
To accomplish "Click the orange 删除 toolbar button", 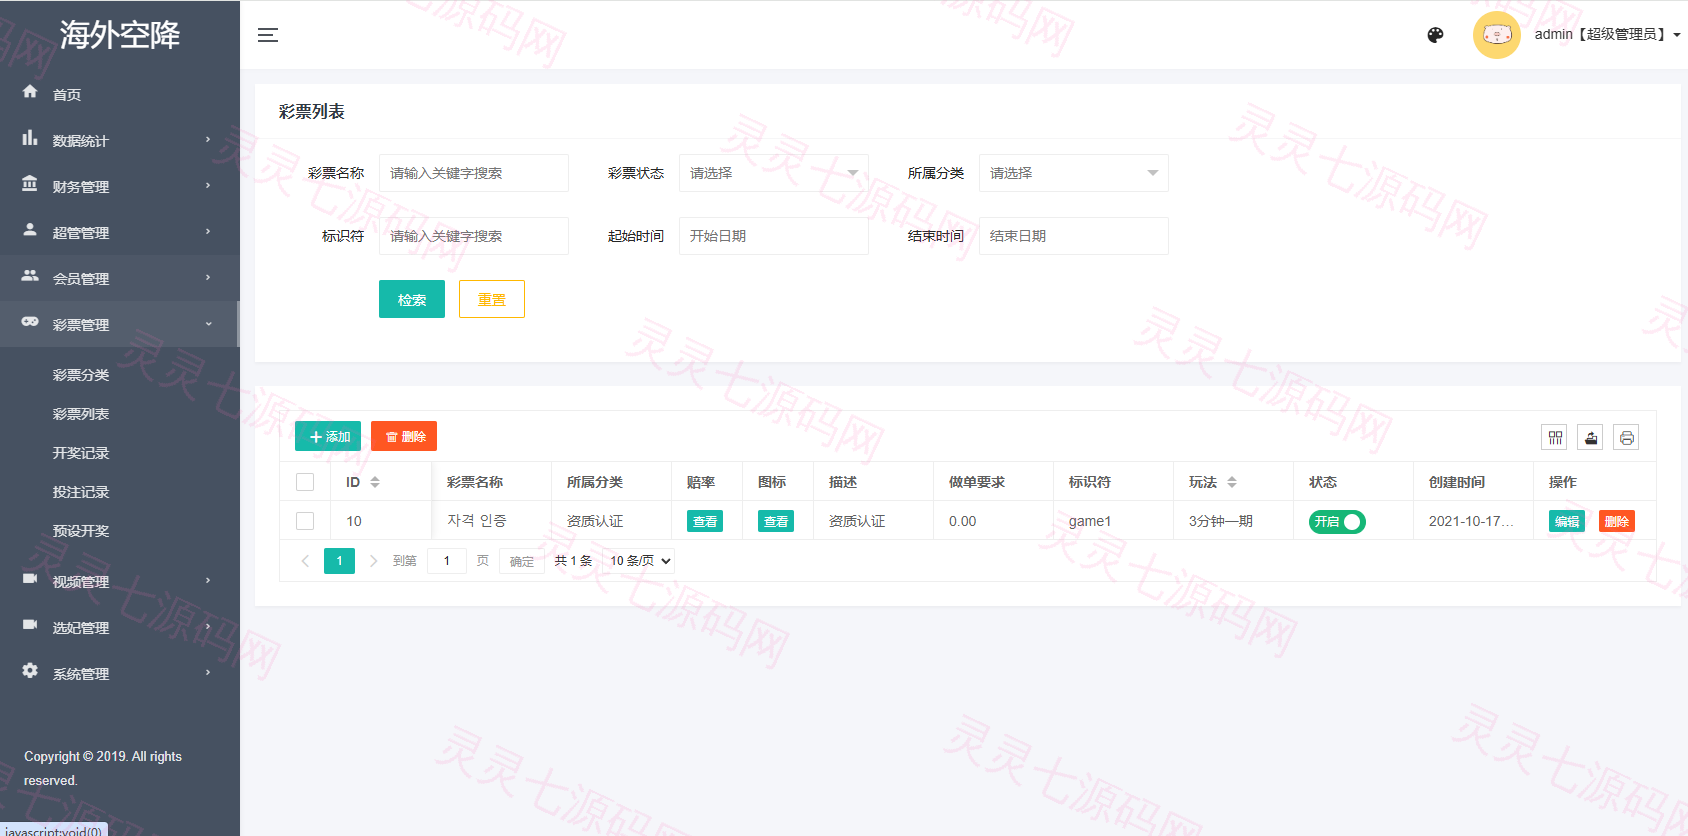I will coord(404,436).
